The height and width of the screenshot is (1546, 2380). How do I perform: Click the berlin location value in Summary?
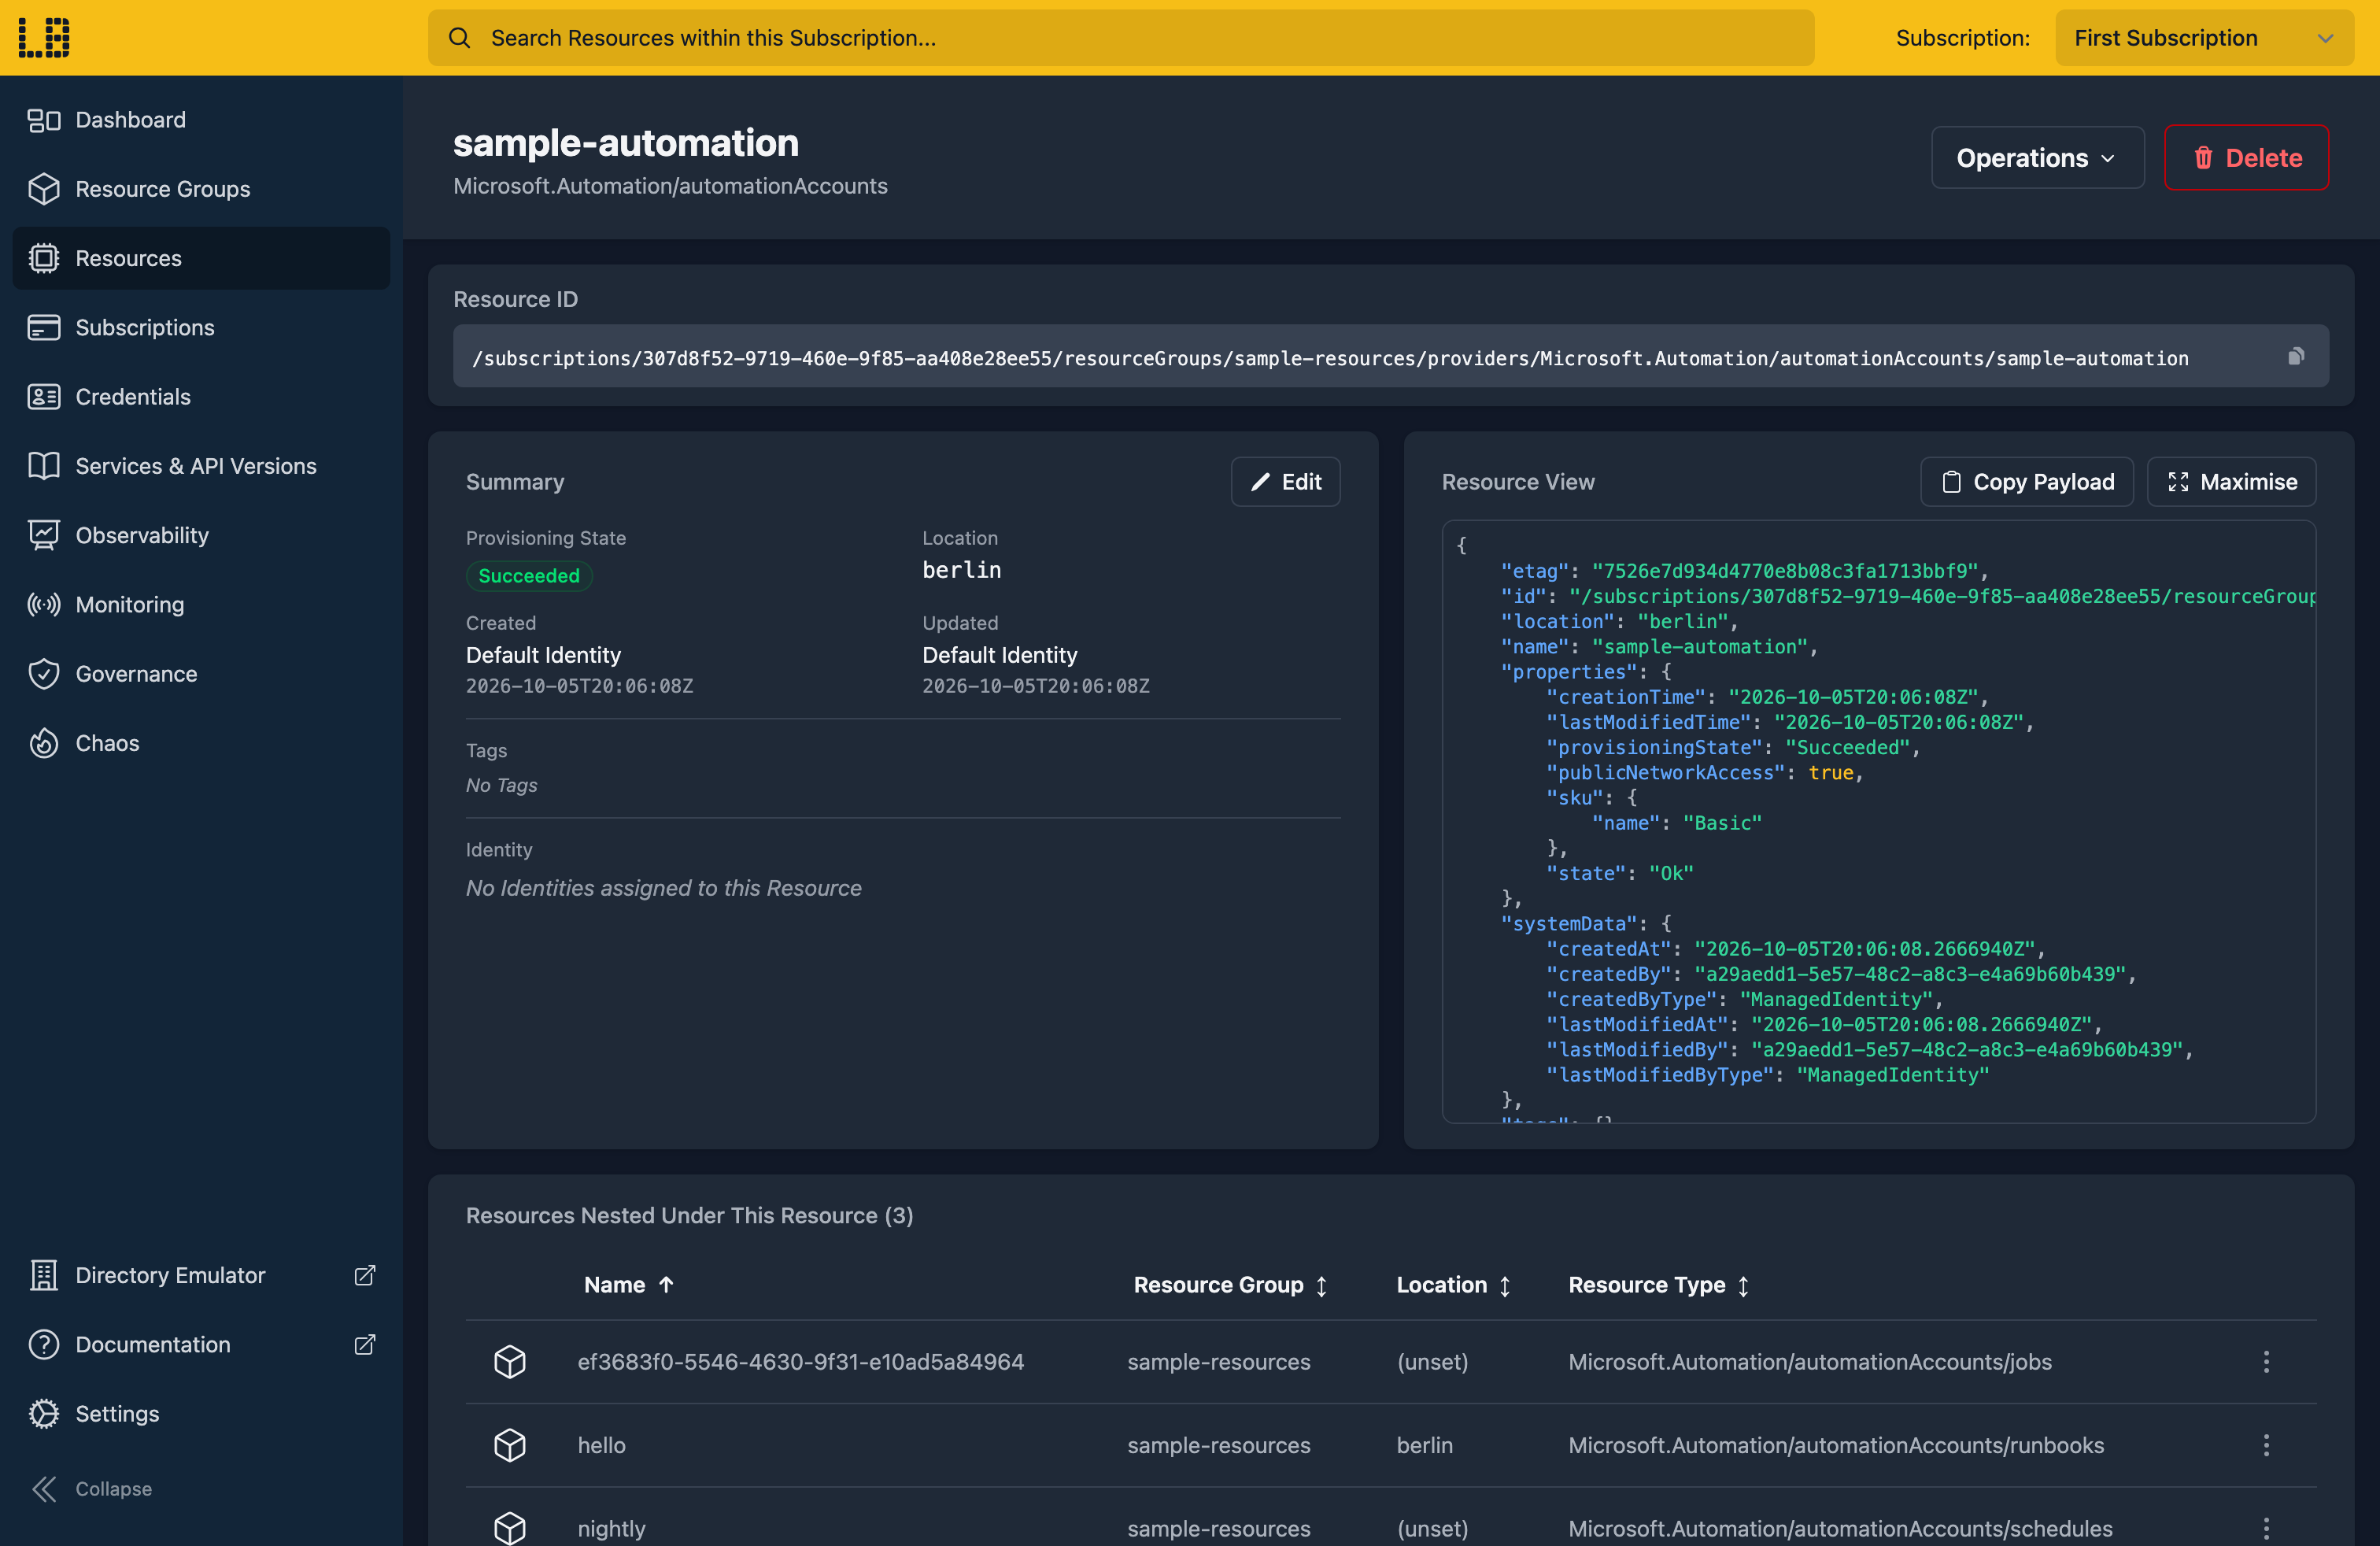point(961,570)
